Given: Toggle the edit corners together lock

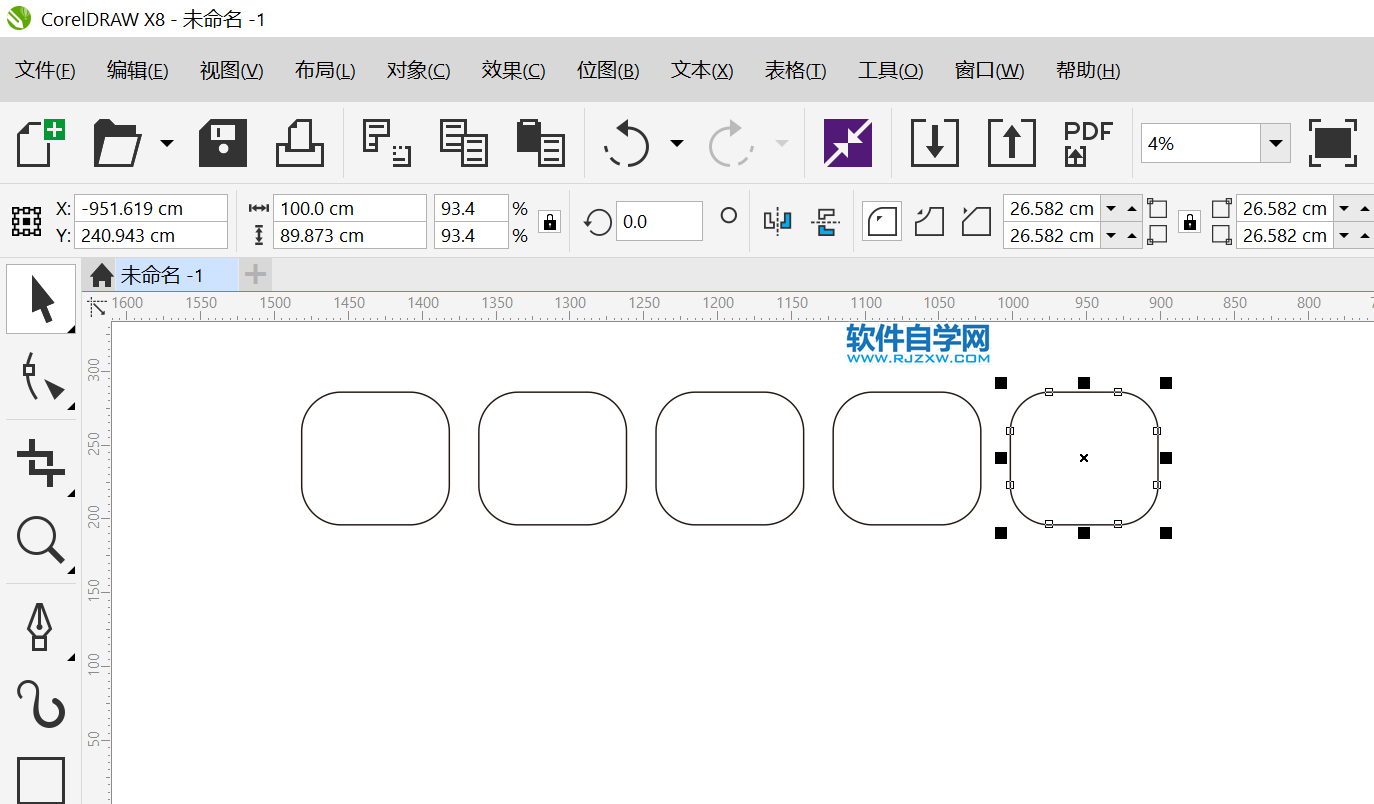Looking at the screenshot, I should click(1189, 222).
